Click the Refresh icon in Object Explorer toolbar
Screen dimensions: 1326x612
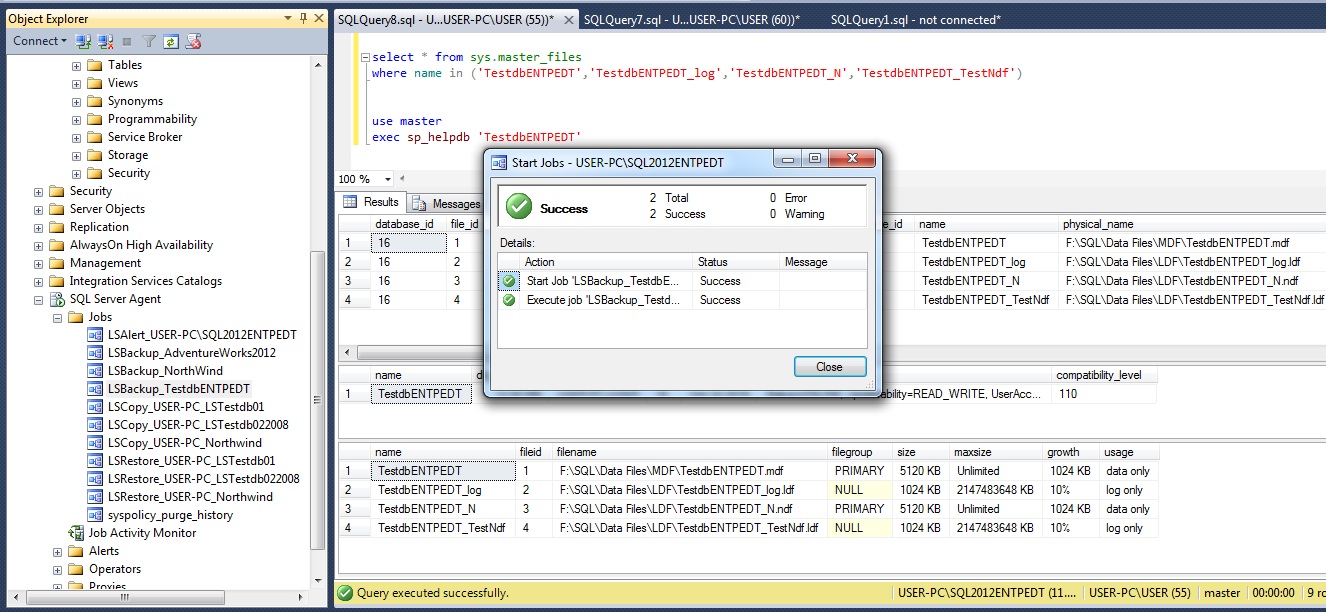click(x=171, y=41)
